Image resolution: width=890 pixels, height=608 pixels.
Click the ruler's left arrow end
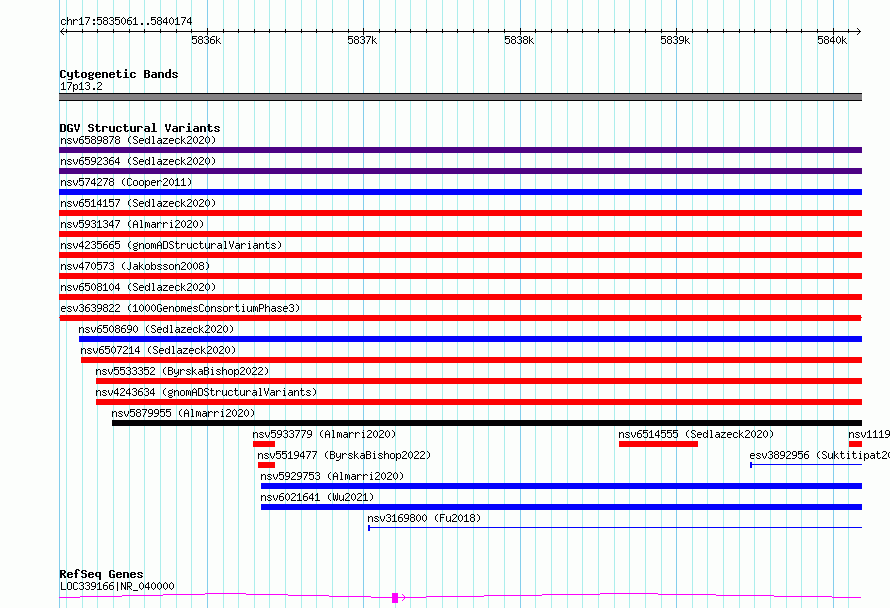(x=62, y=32)
